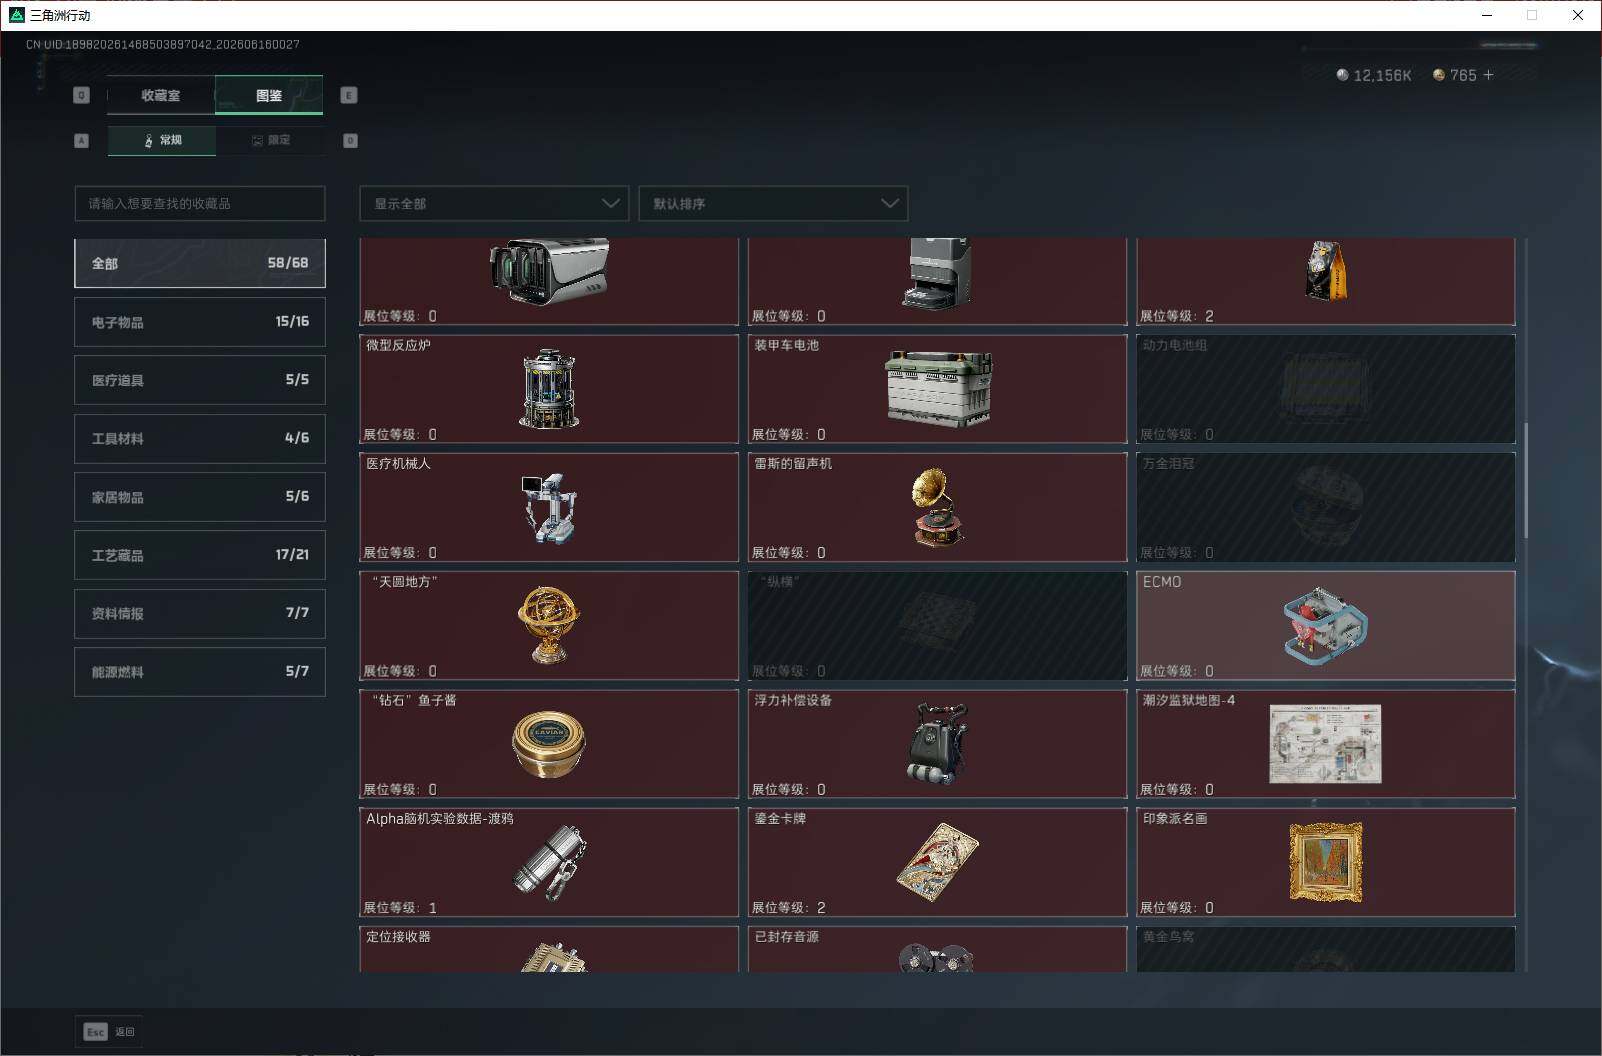Select the 电子物品 category 15/16
Viewport: 1602px width, 1056px height.
coord(200,322)
